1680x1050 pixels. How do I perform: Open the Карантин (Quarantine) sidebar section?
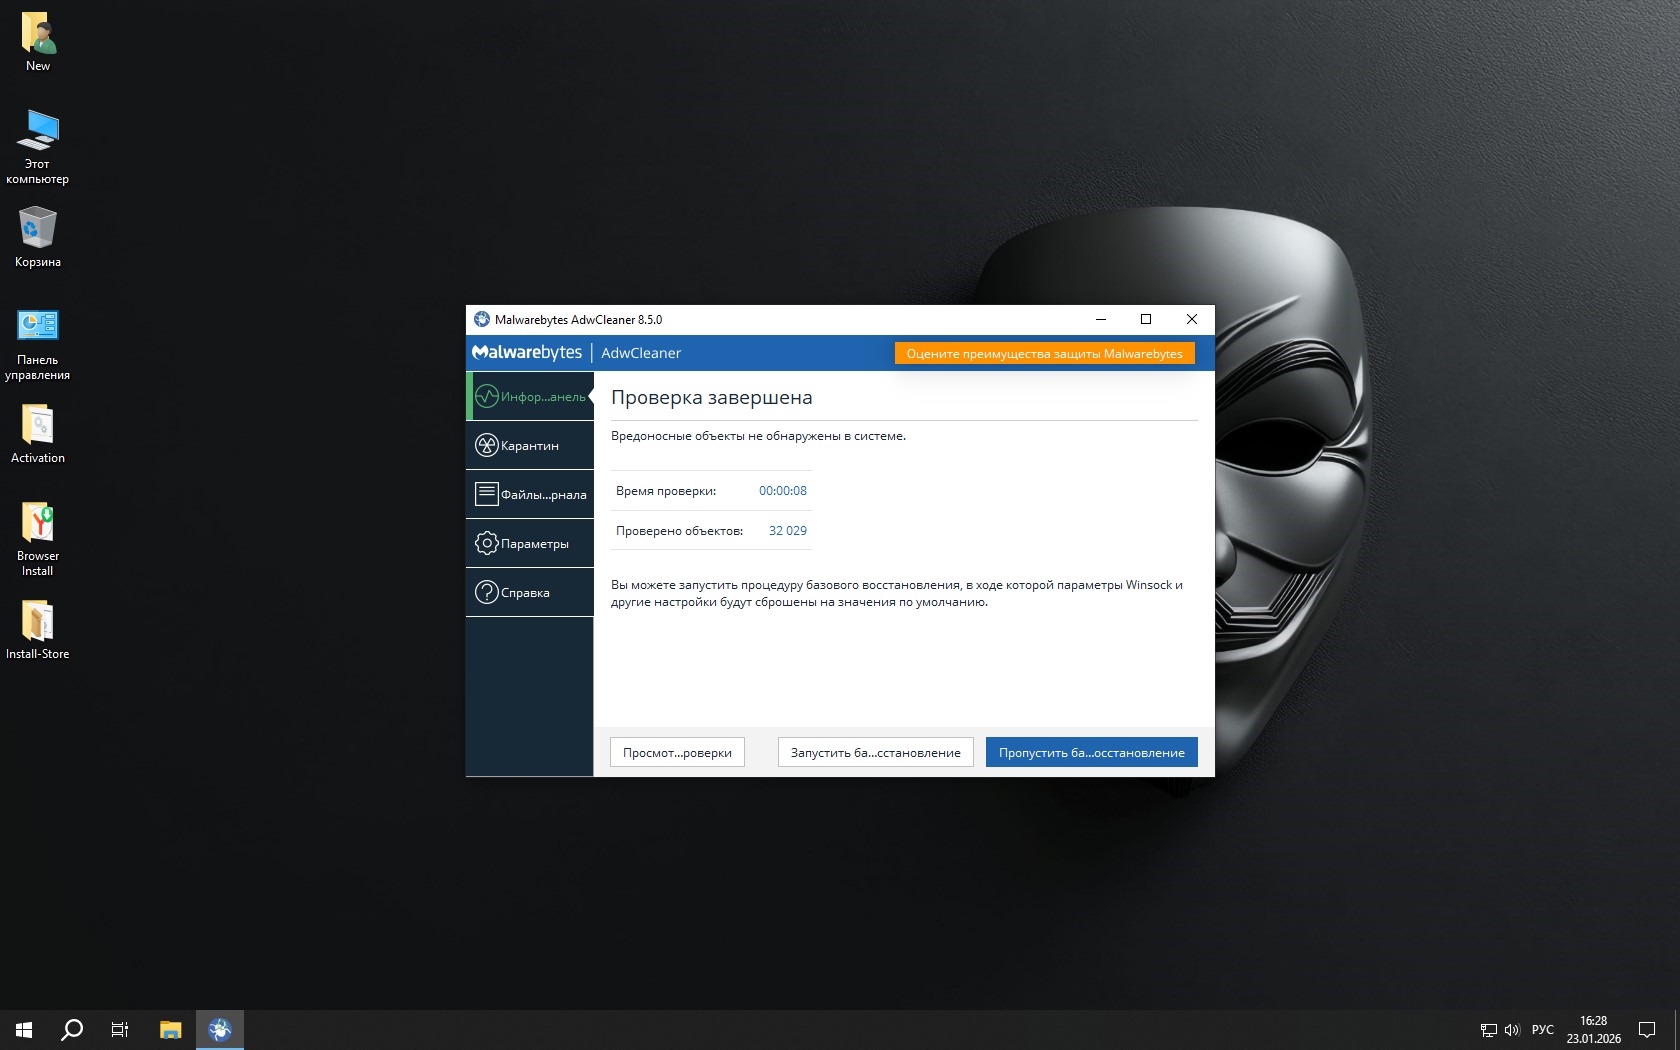click(x=530, y=446)
